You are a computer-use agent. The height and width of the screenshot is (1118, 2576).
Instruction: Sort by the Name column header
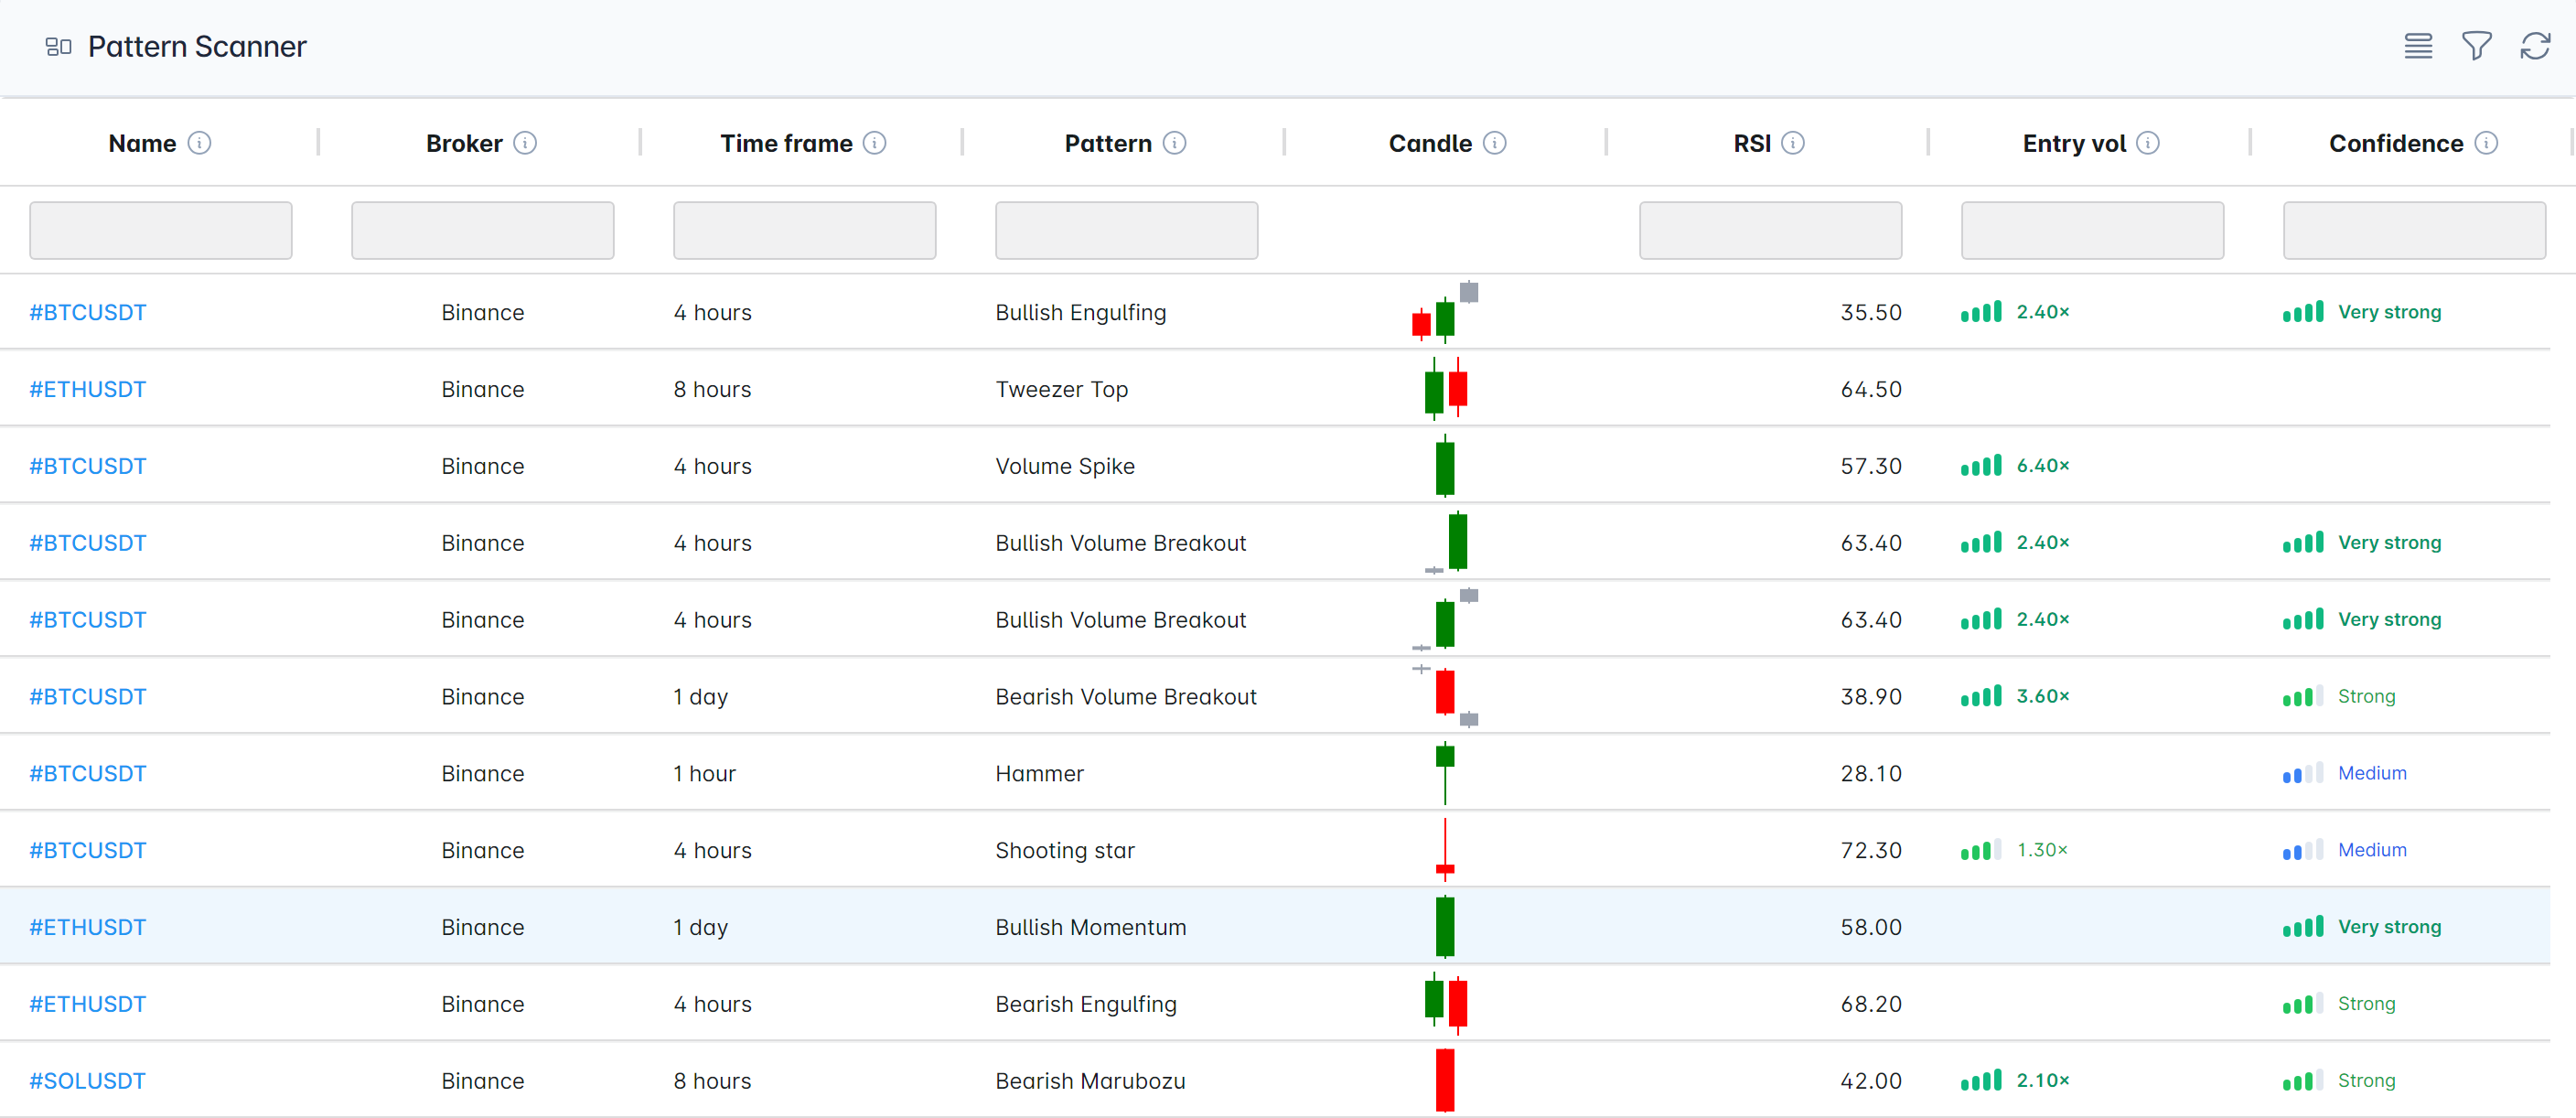coord(142,143)
